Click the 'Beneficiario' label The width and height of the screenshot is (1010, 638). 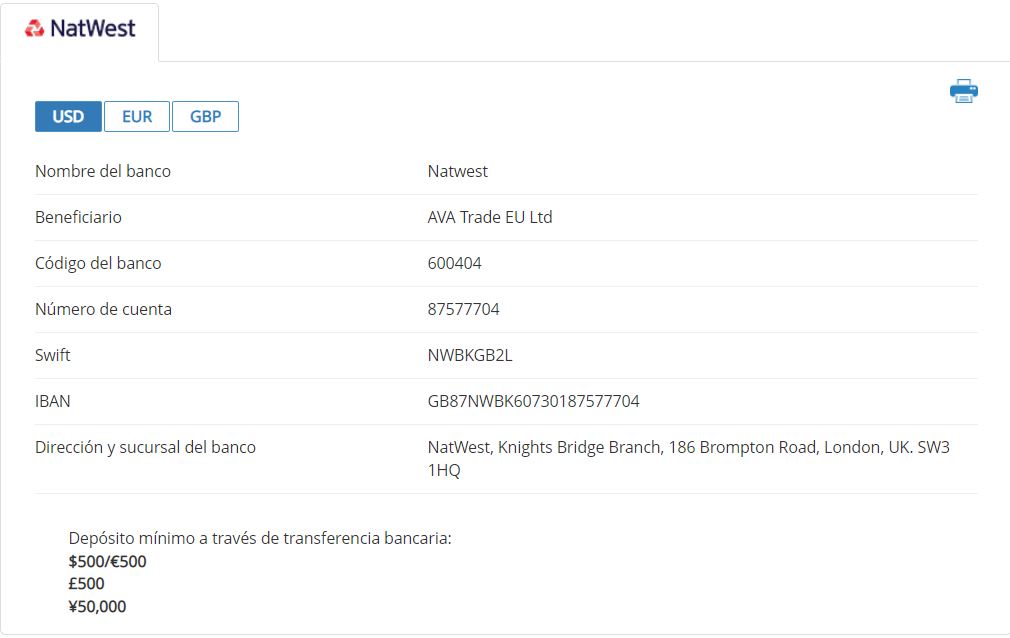pyautogui.click(x=79, y=217)
